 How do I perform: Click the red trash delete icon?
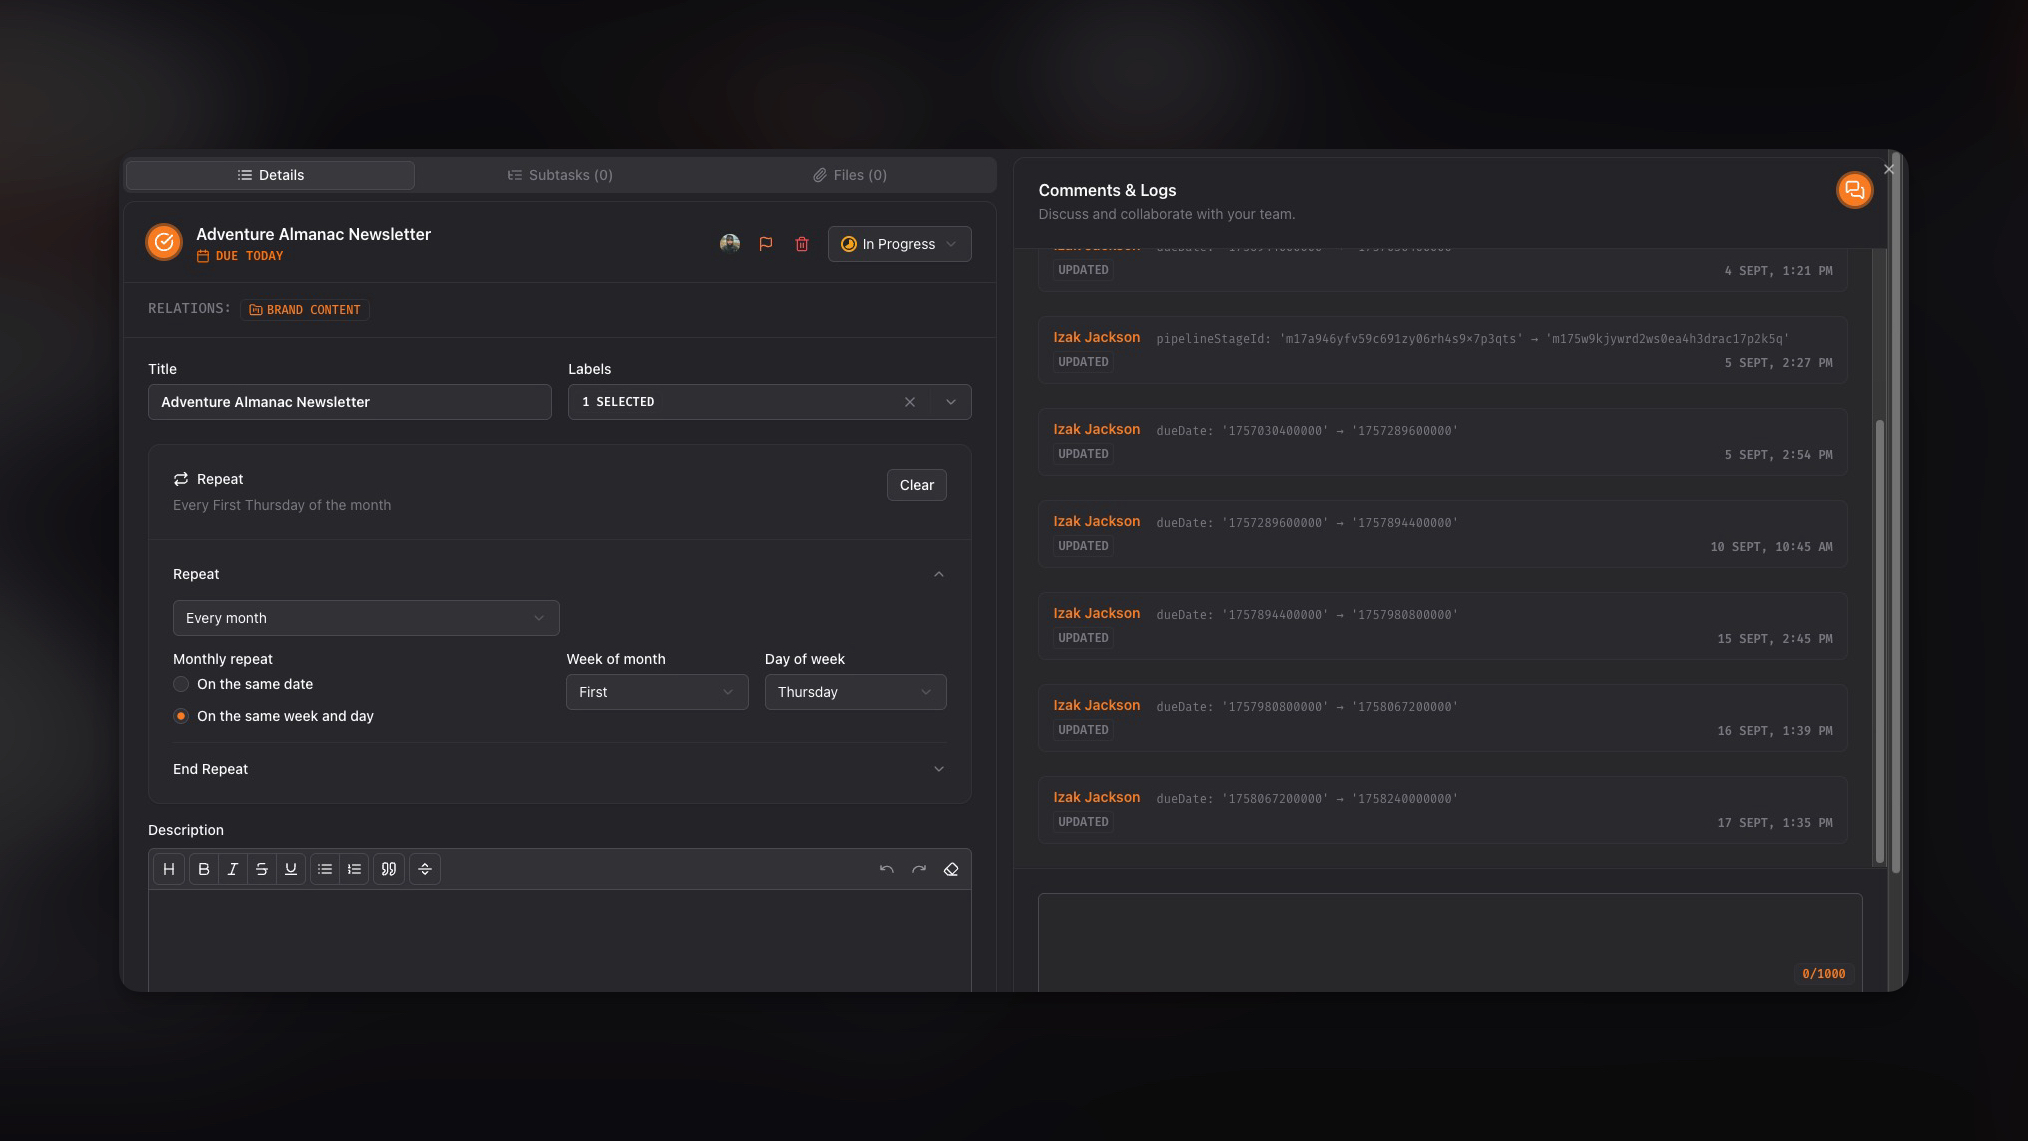coord(801,244)
